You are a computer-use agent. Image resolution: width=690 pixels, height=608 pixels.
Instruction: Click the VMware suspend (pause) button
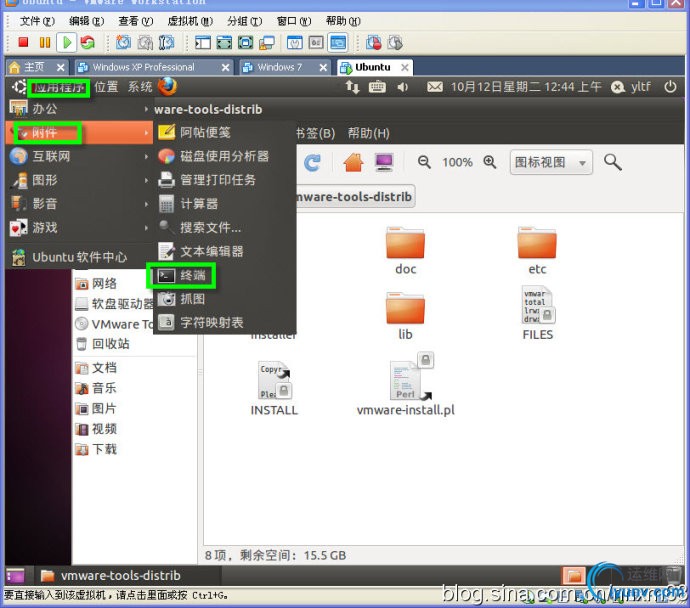point(44,42)
